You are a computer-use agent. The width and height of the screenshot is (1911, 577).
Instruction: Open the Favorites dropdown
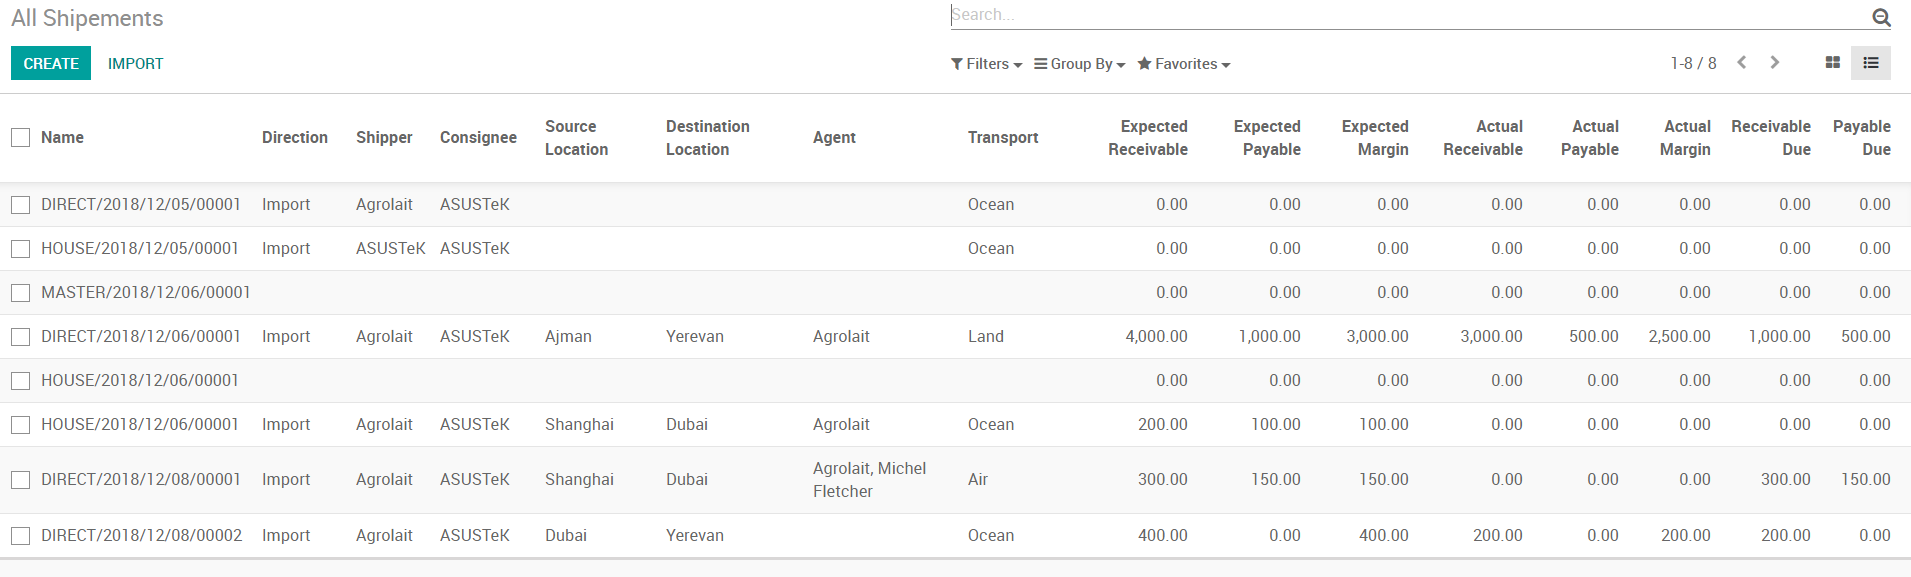click(1184, 64)
